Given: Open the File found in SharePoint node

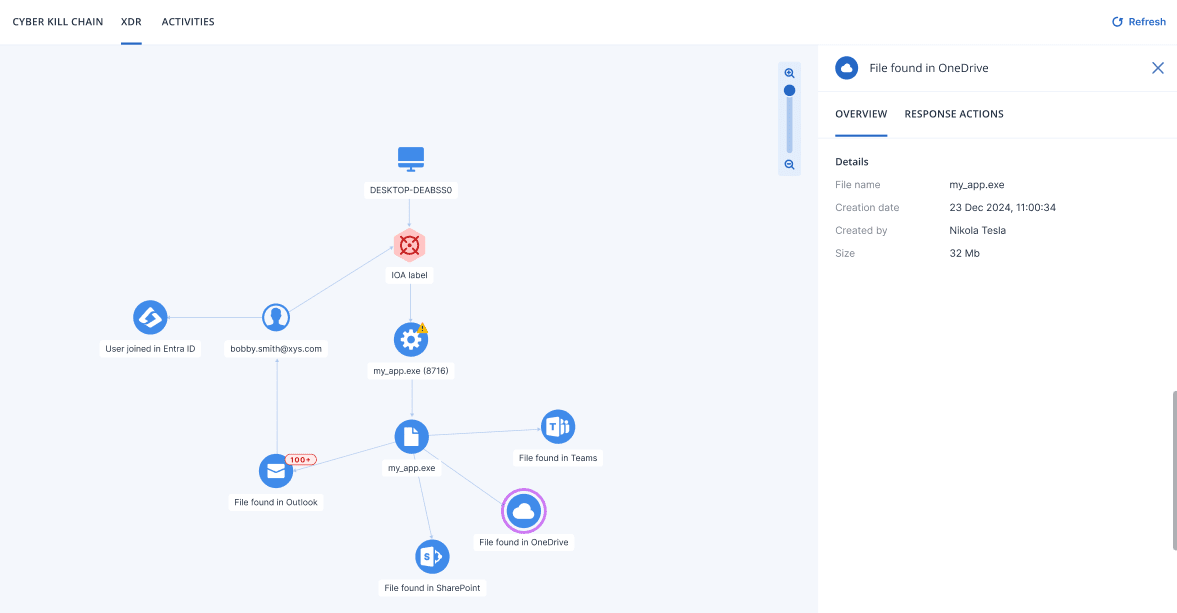Looking at the screenshot, I should pyautogui.click(x=432, y=557).
